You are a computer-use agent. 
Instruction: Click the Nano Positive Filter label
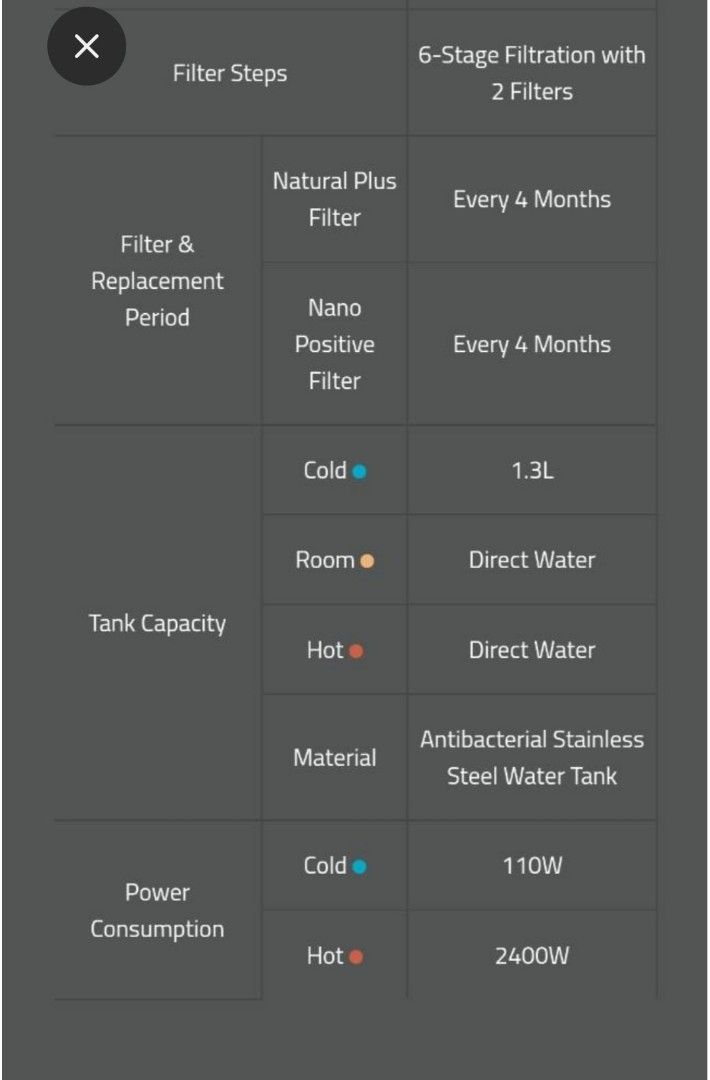pyautogui.click(x=334, y=344)
